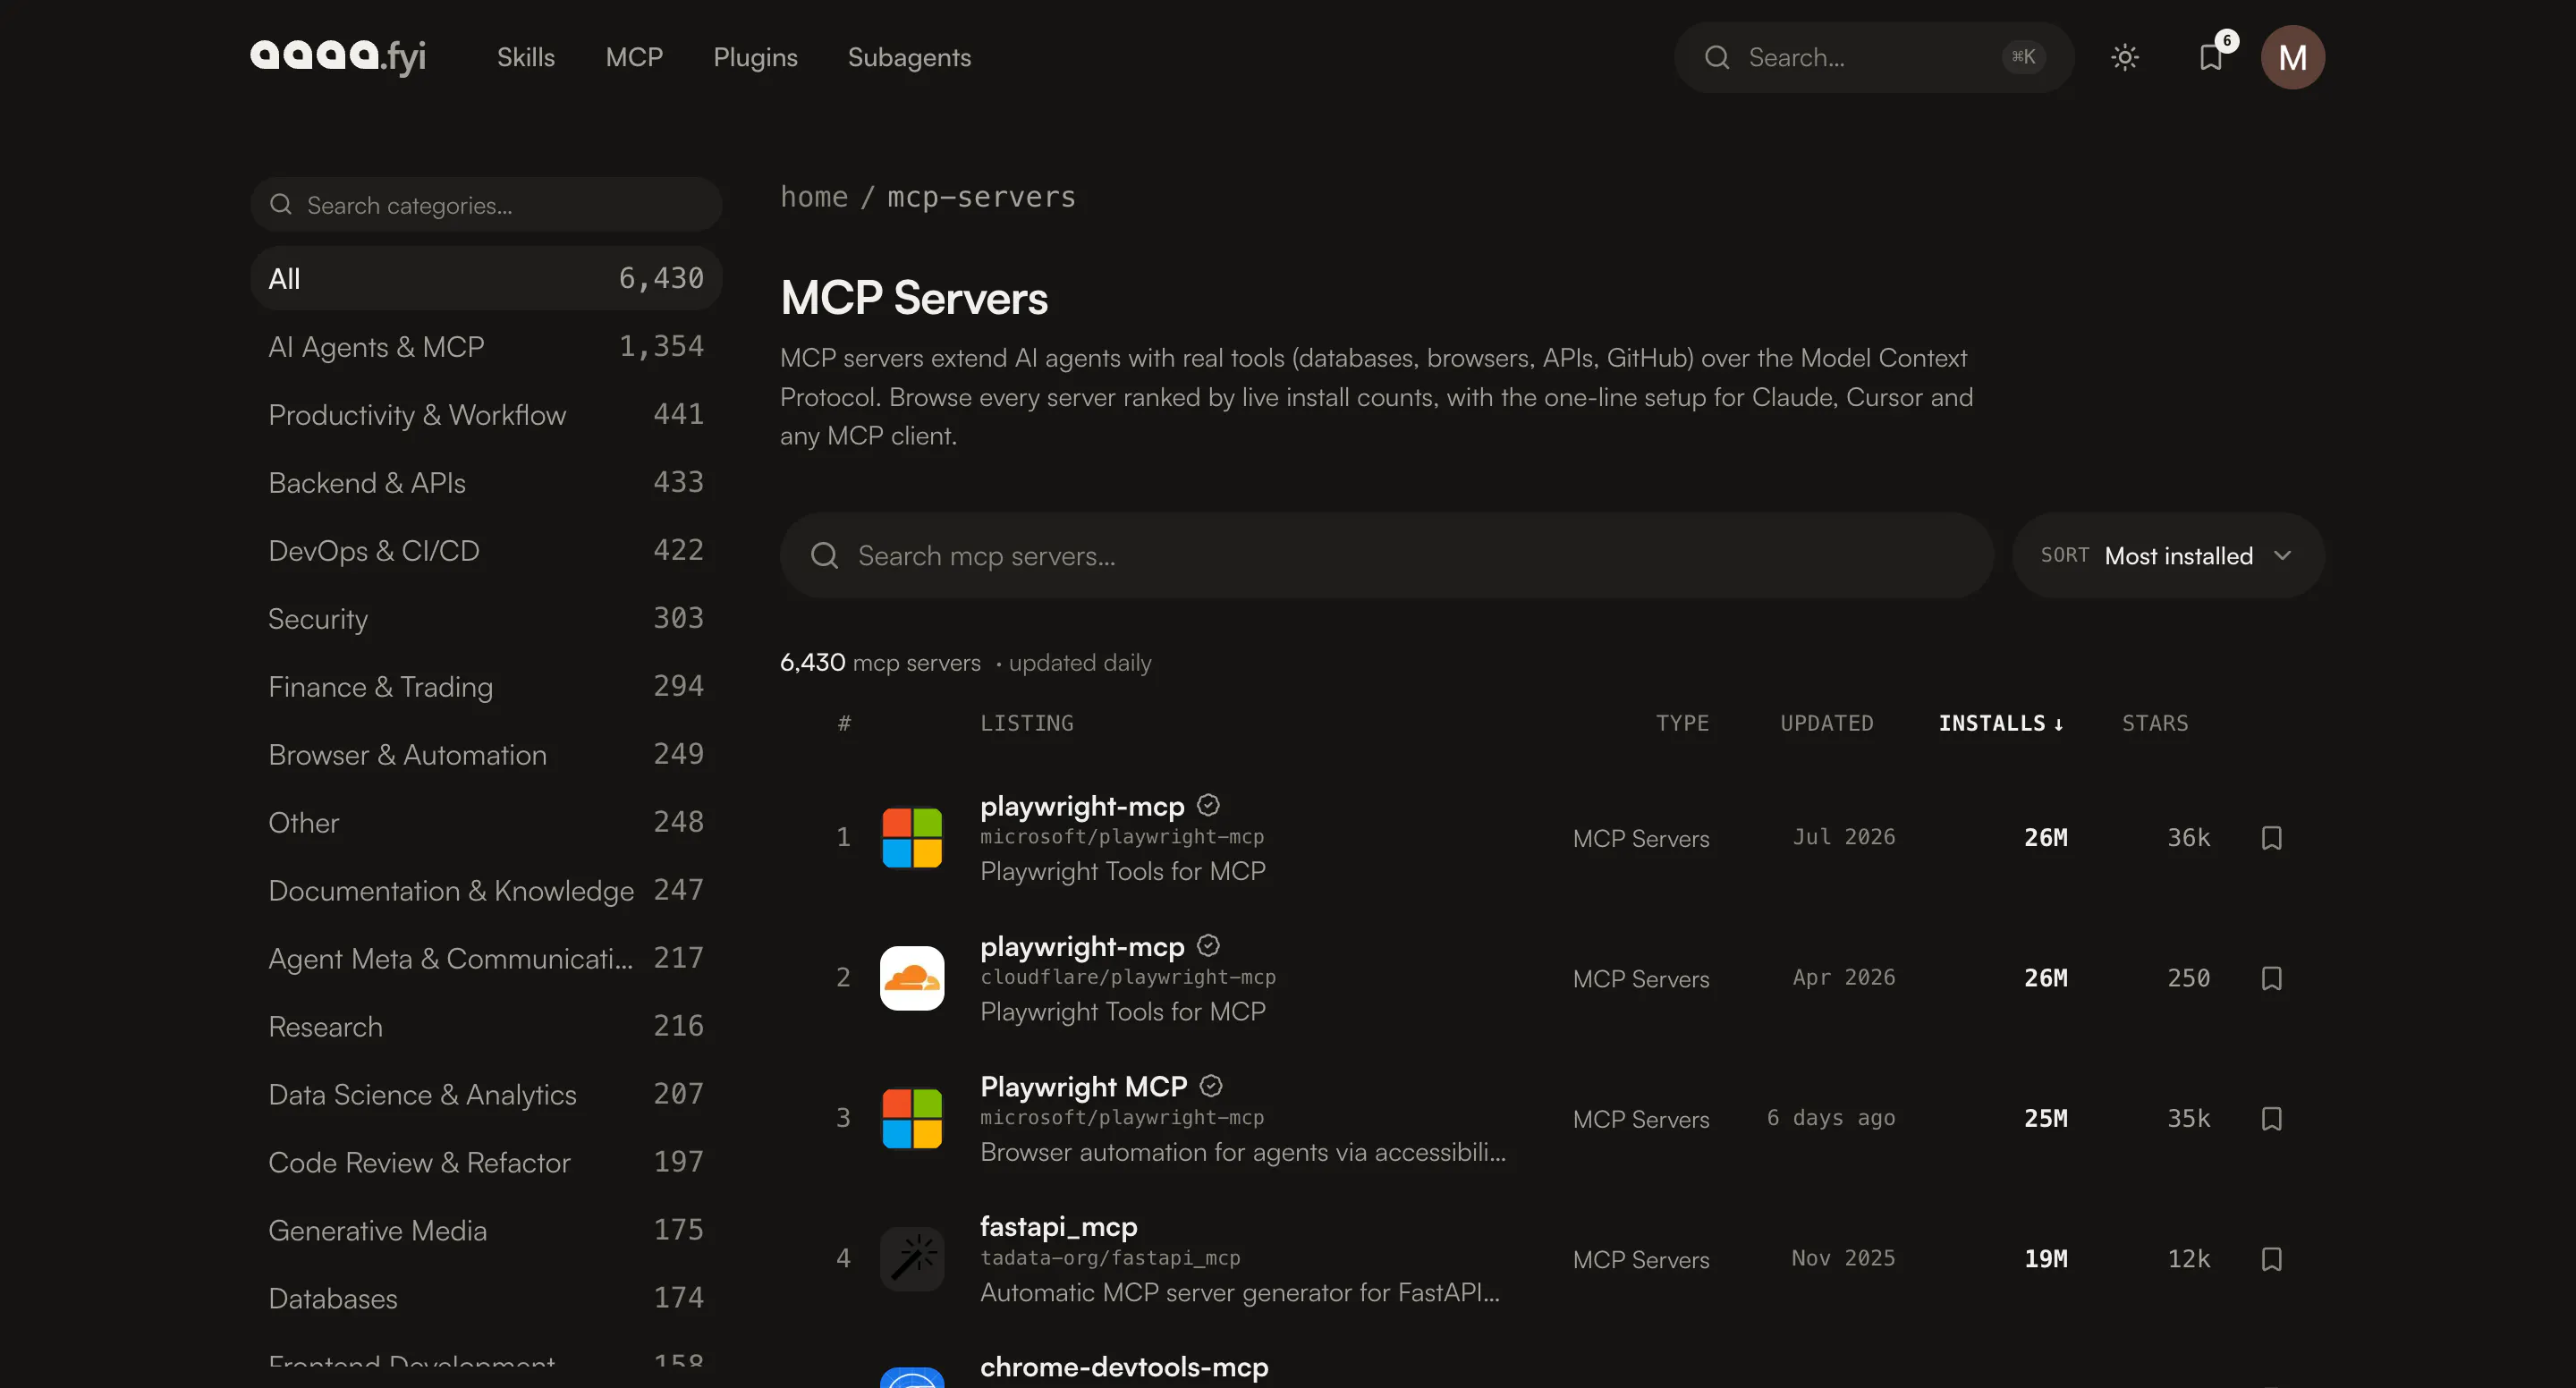Click the '19M' installs value
Screen dimensions: 2576x1388
[x=2046, y=1258]
